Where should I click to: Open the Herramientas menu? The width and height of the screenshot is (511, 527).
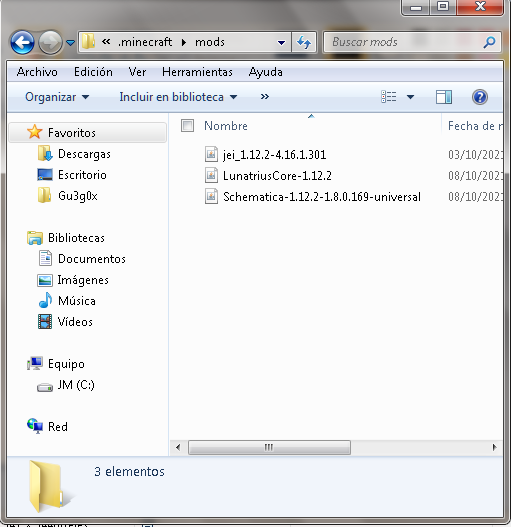(197, 72)
